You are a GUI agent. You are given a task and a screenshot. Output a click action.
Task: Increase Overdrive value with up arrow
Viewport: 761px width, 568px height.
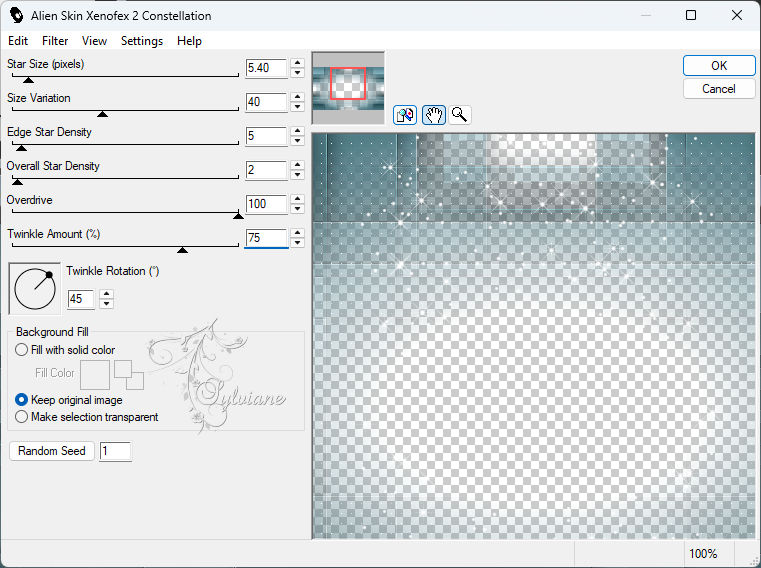298,199
